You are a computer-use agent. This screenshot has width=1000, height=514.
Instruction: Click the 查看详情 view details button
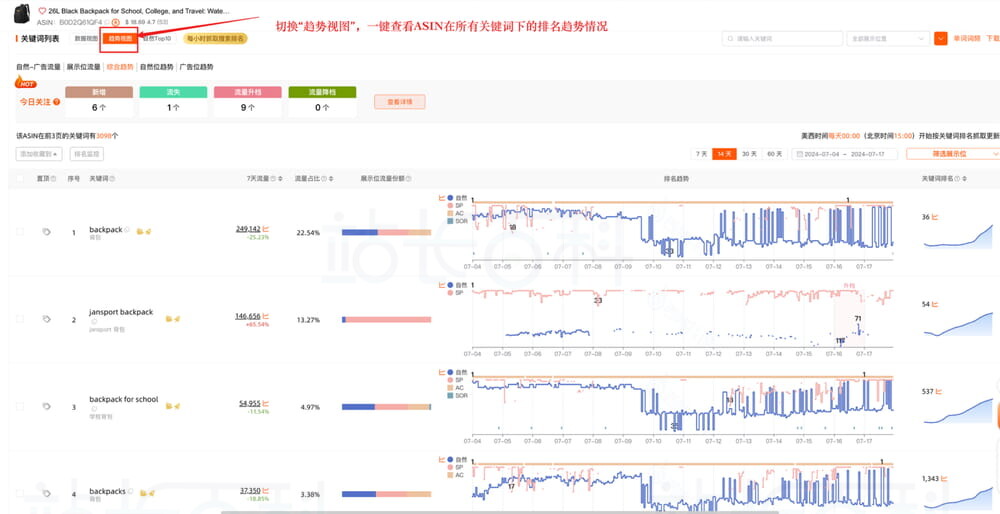tap(399, 102)
